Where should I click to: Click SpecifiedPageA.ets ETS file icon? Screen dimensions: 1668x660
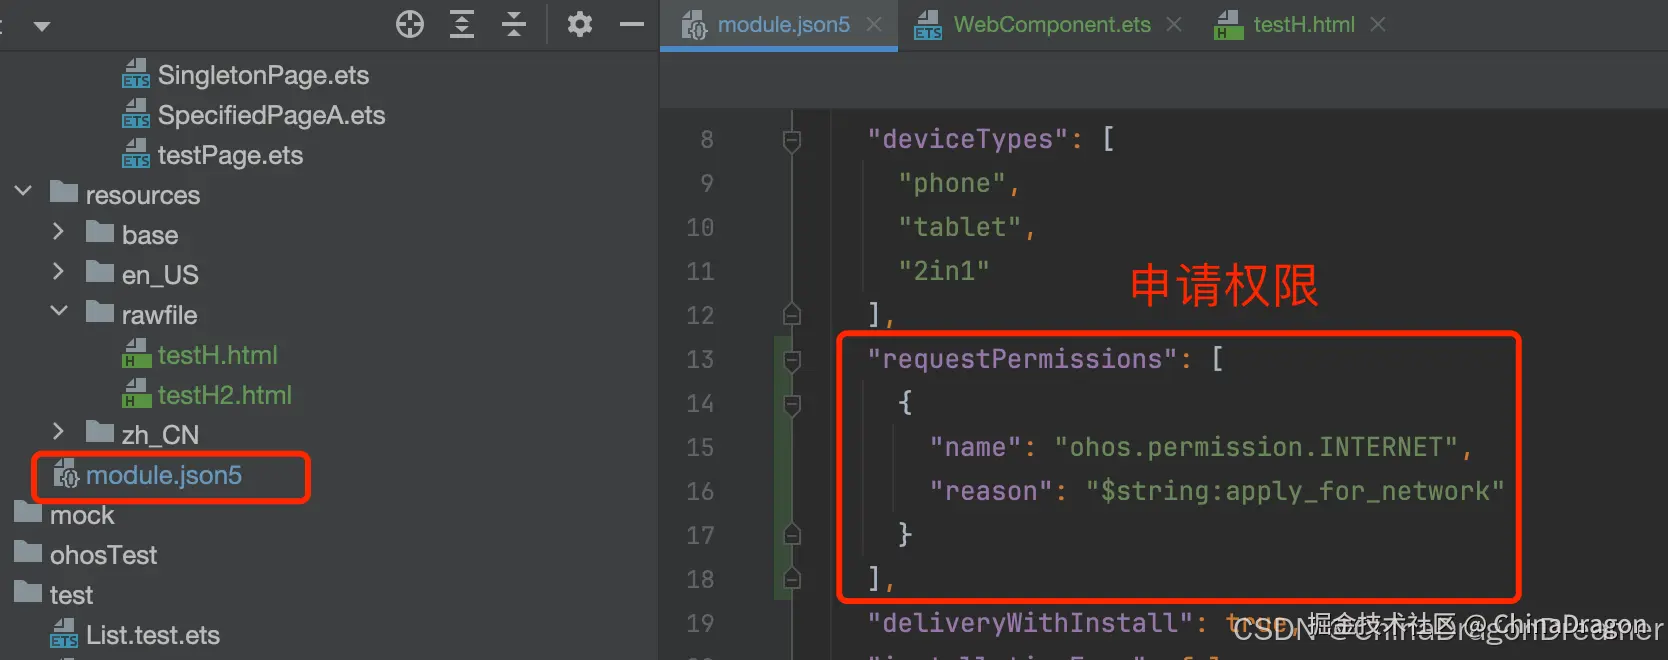(x=136, y=114)
